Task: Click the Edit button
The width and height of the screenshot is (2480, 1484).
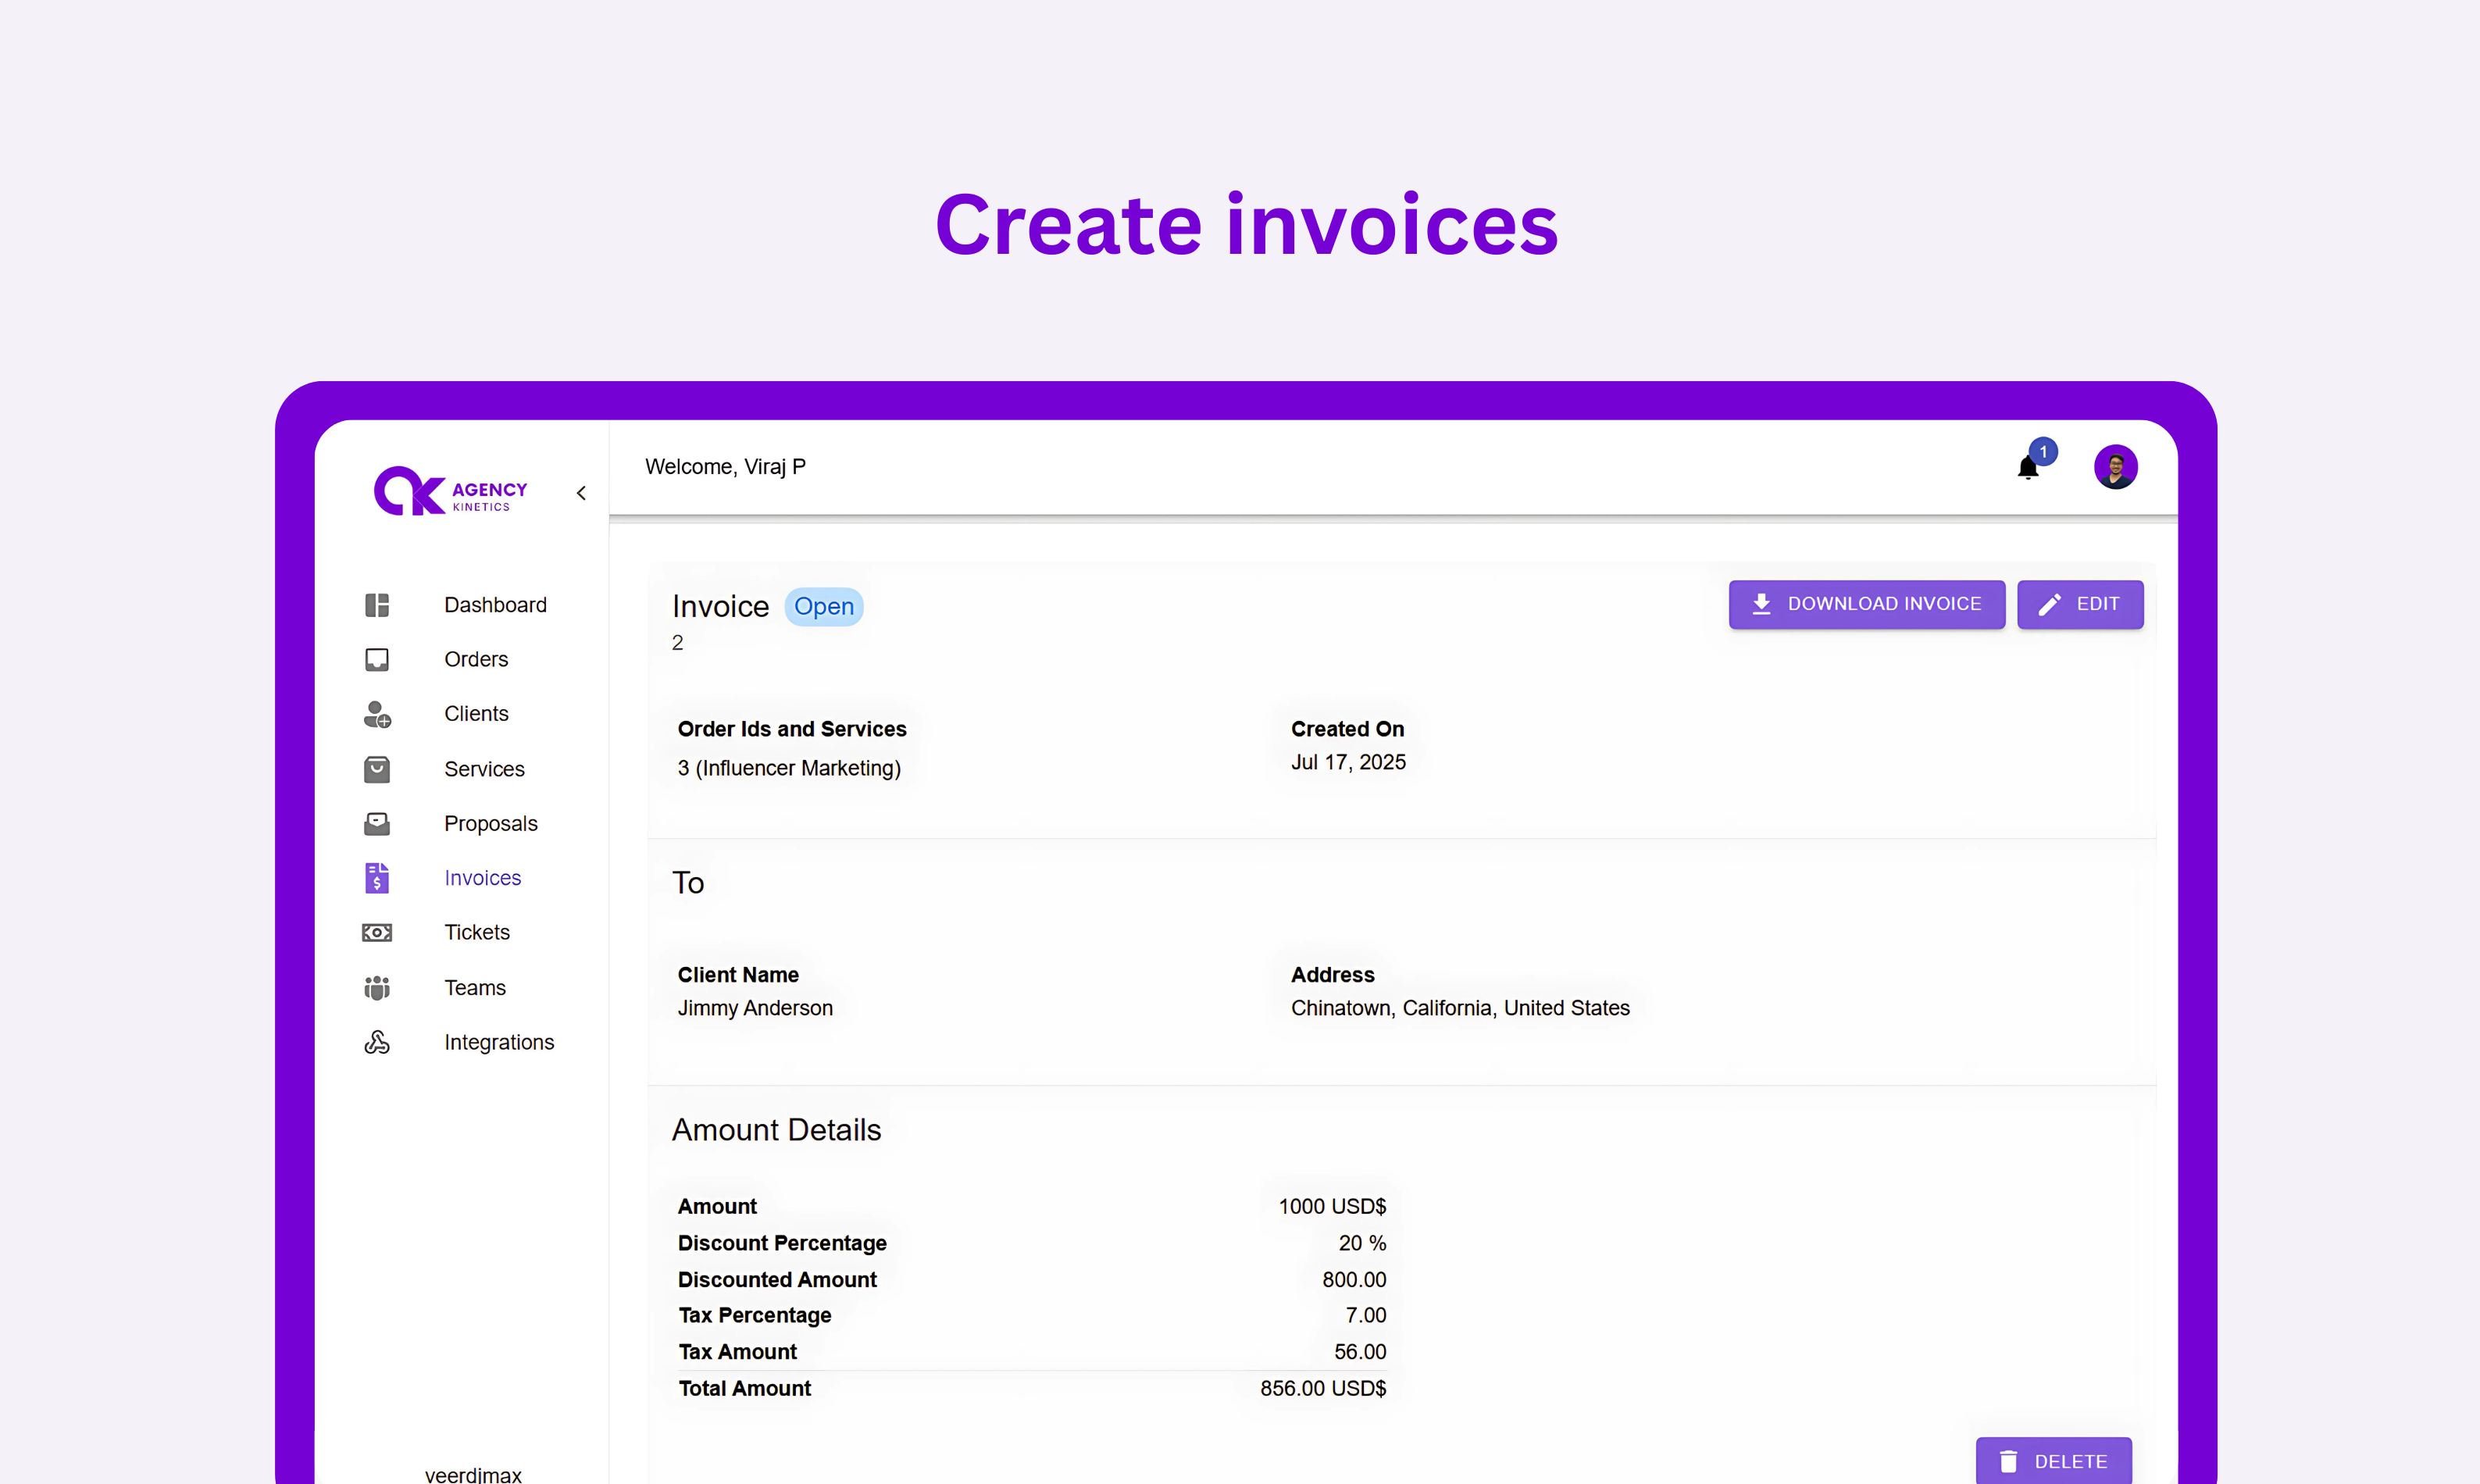Action: (2080, 604)
